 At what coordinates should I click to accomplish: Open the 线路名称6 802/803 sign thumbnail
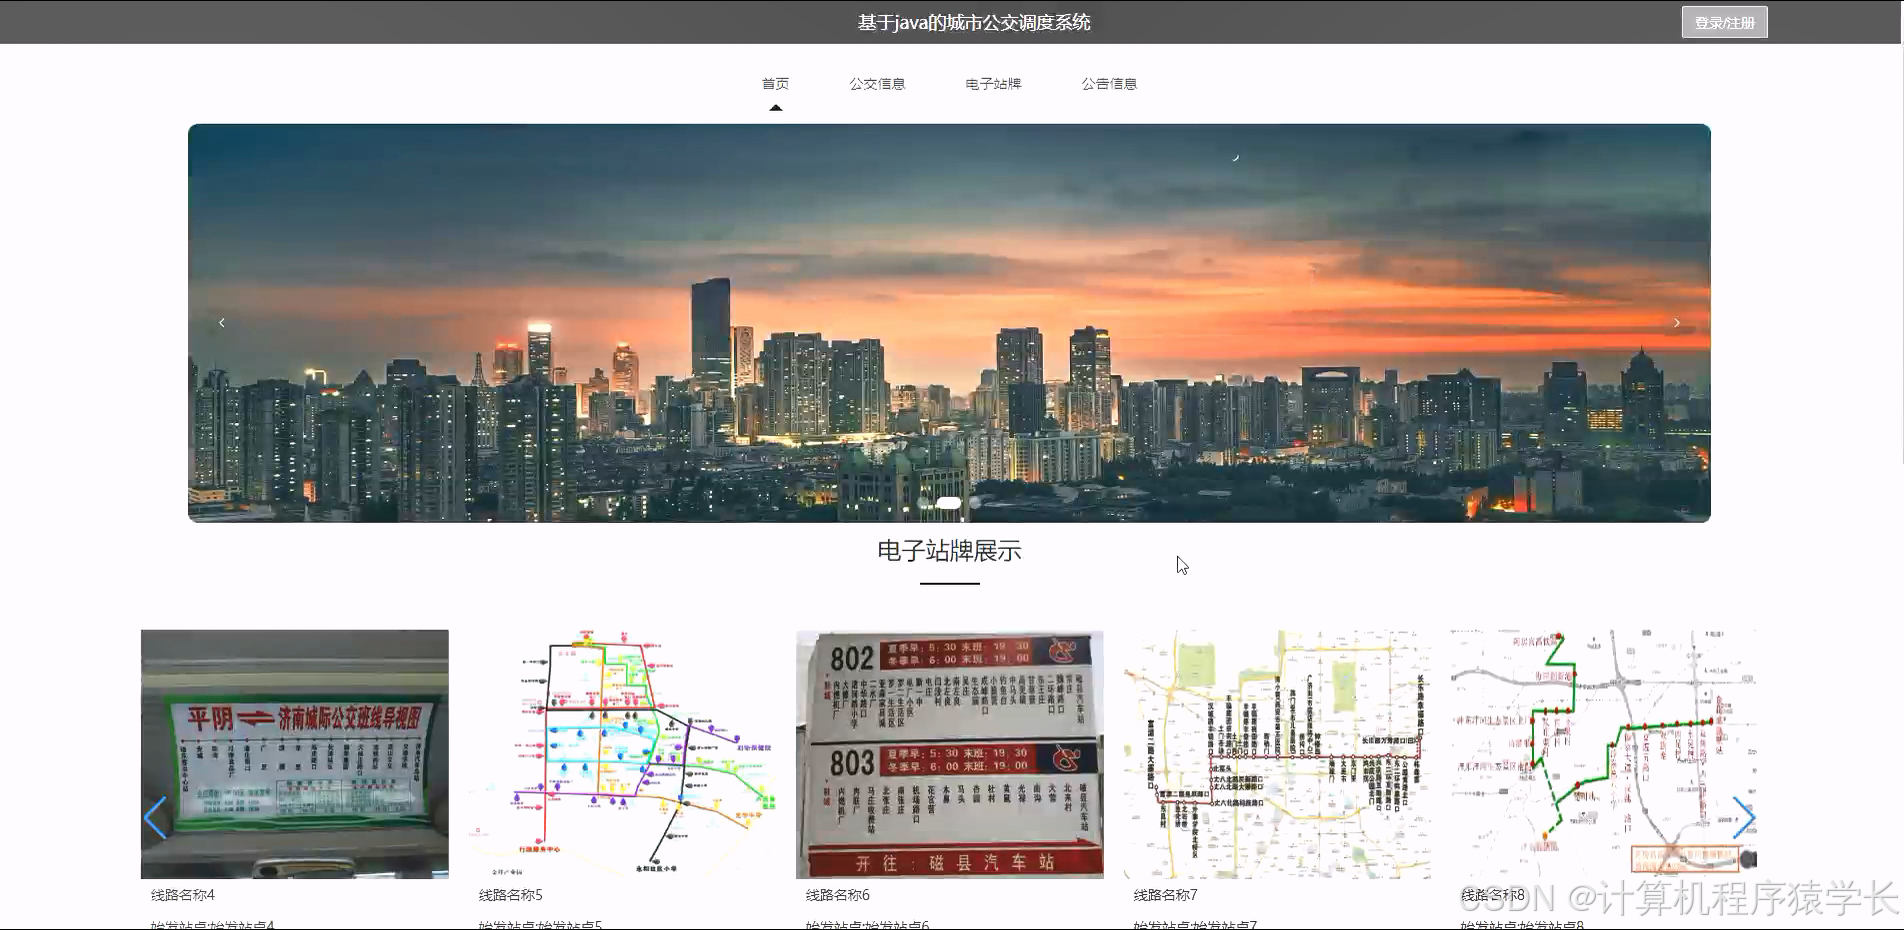(950, 754)
